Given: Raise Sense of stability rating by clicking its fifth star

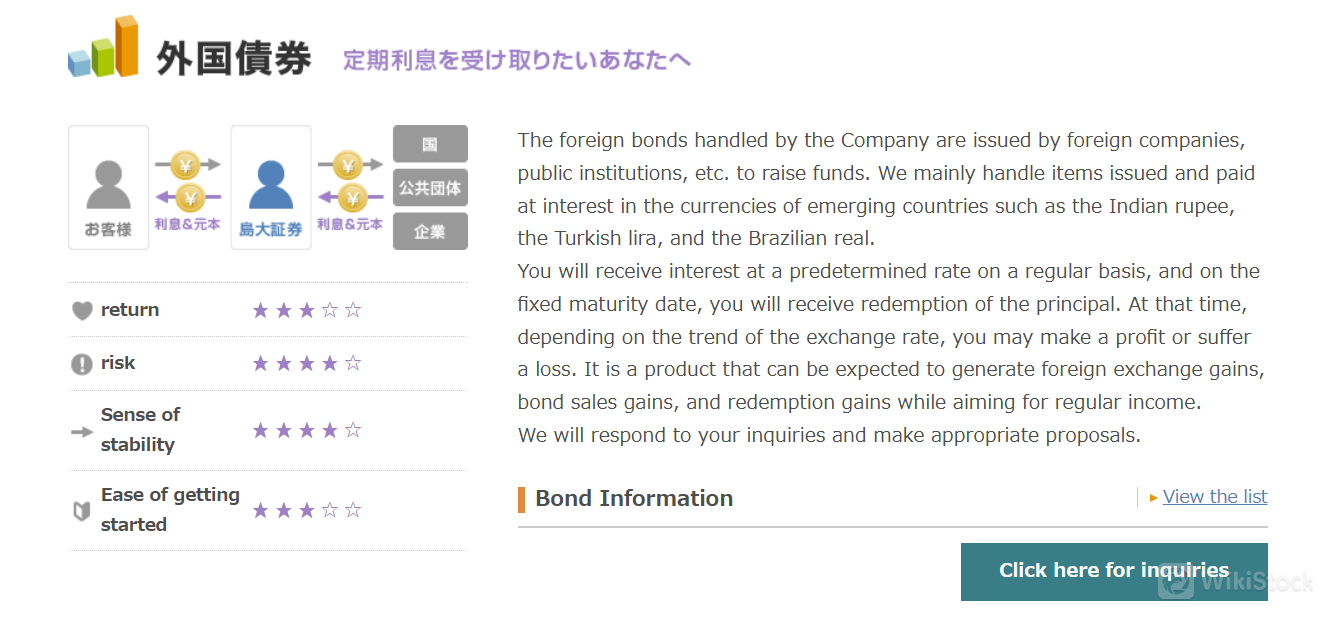Looking at the screenshot, I should coord(353,429).
